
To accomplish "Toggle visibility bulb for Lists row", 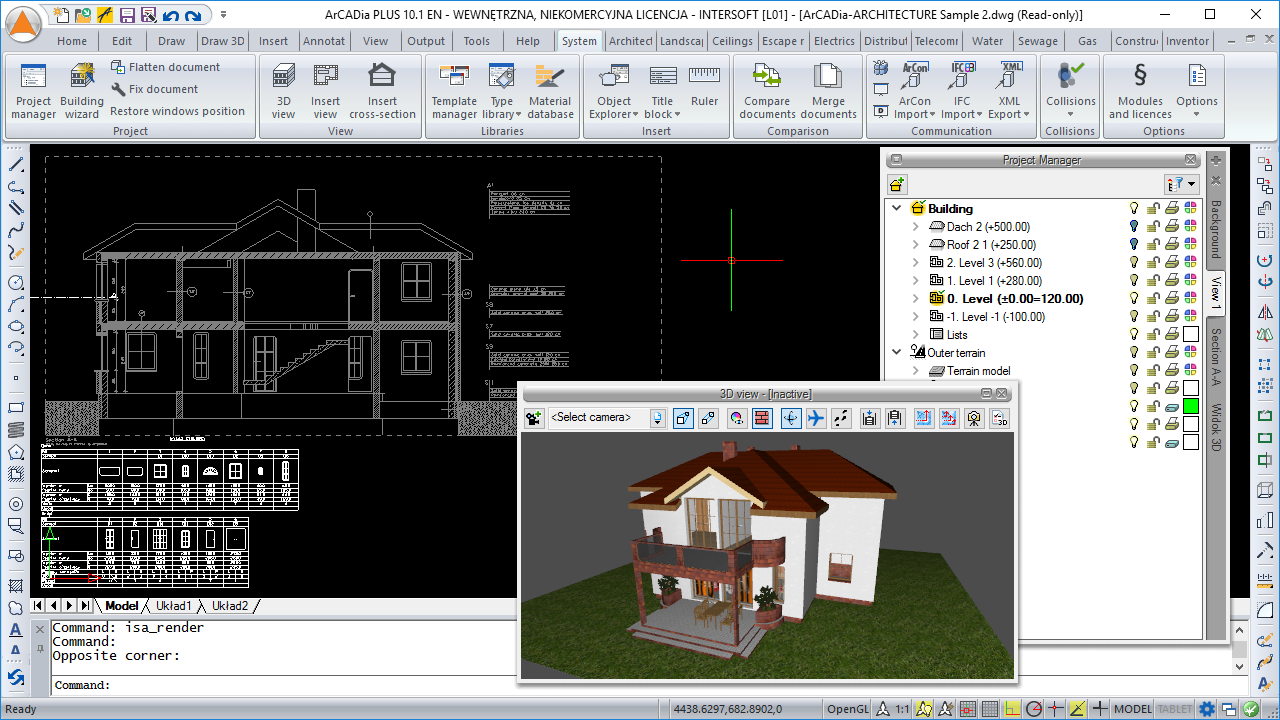I will 1134,335.
